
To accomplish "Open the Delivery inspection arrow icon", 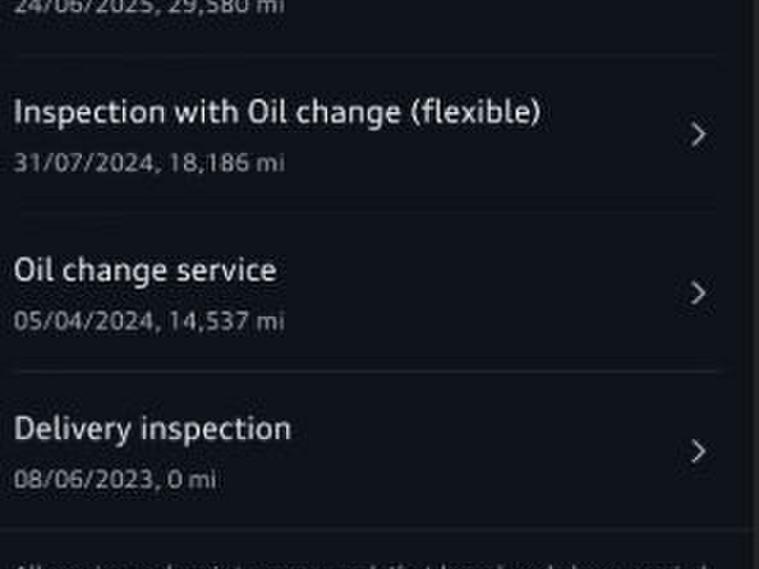I will (x=699, y=451).
